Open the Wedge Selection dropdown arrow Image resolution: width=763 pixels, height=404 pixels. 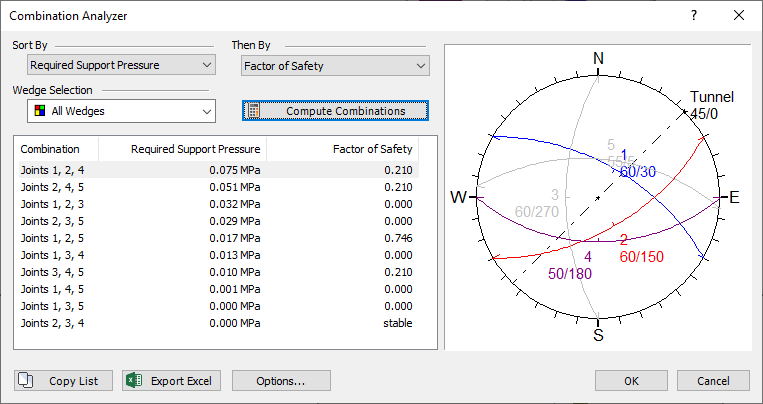pos(206,111)
